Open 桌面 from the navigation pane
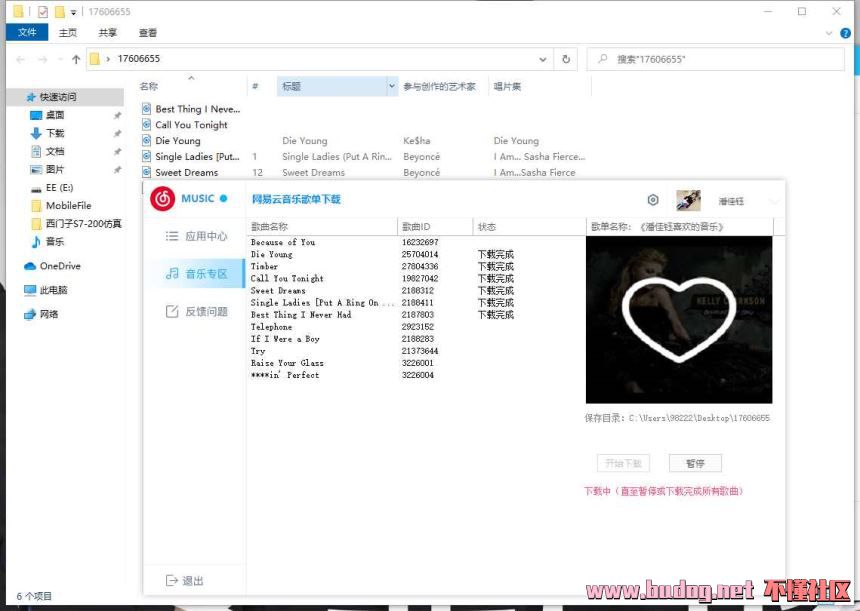Image resolution: width=860 pixels, height=611 pixels. point(54,115)
